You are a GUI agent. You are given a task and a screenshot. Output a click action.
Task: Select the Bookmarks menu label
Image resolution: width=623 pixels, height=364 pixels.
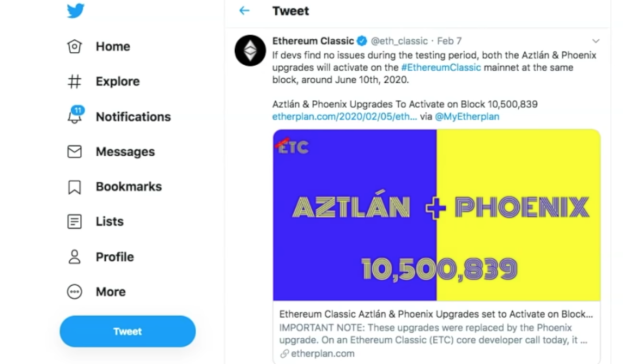(129, 187)
